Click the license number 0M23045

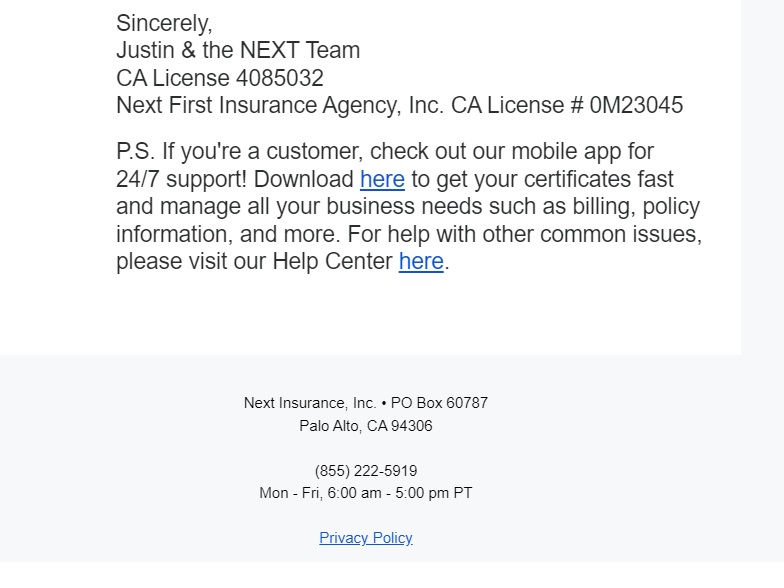[636, 106]
